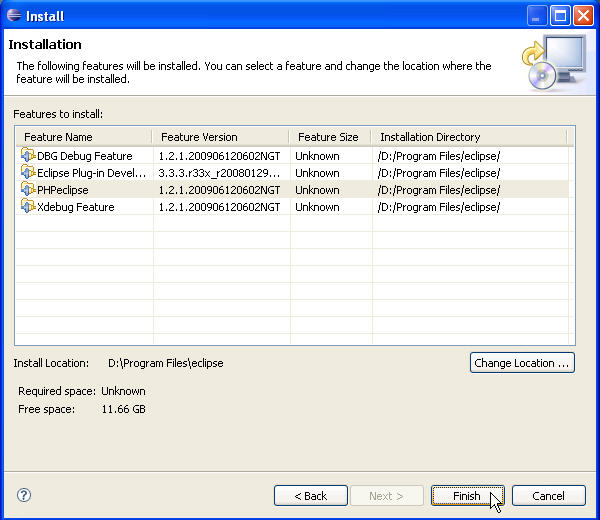Click install directory of the Xdebug Feature row
The image size is (600, 520).
[439, 207]
